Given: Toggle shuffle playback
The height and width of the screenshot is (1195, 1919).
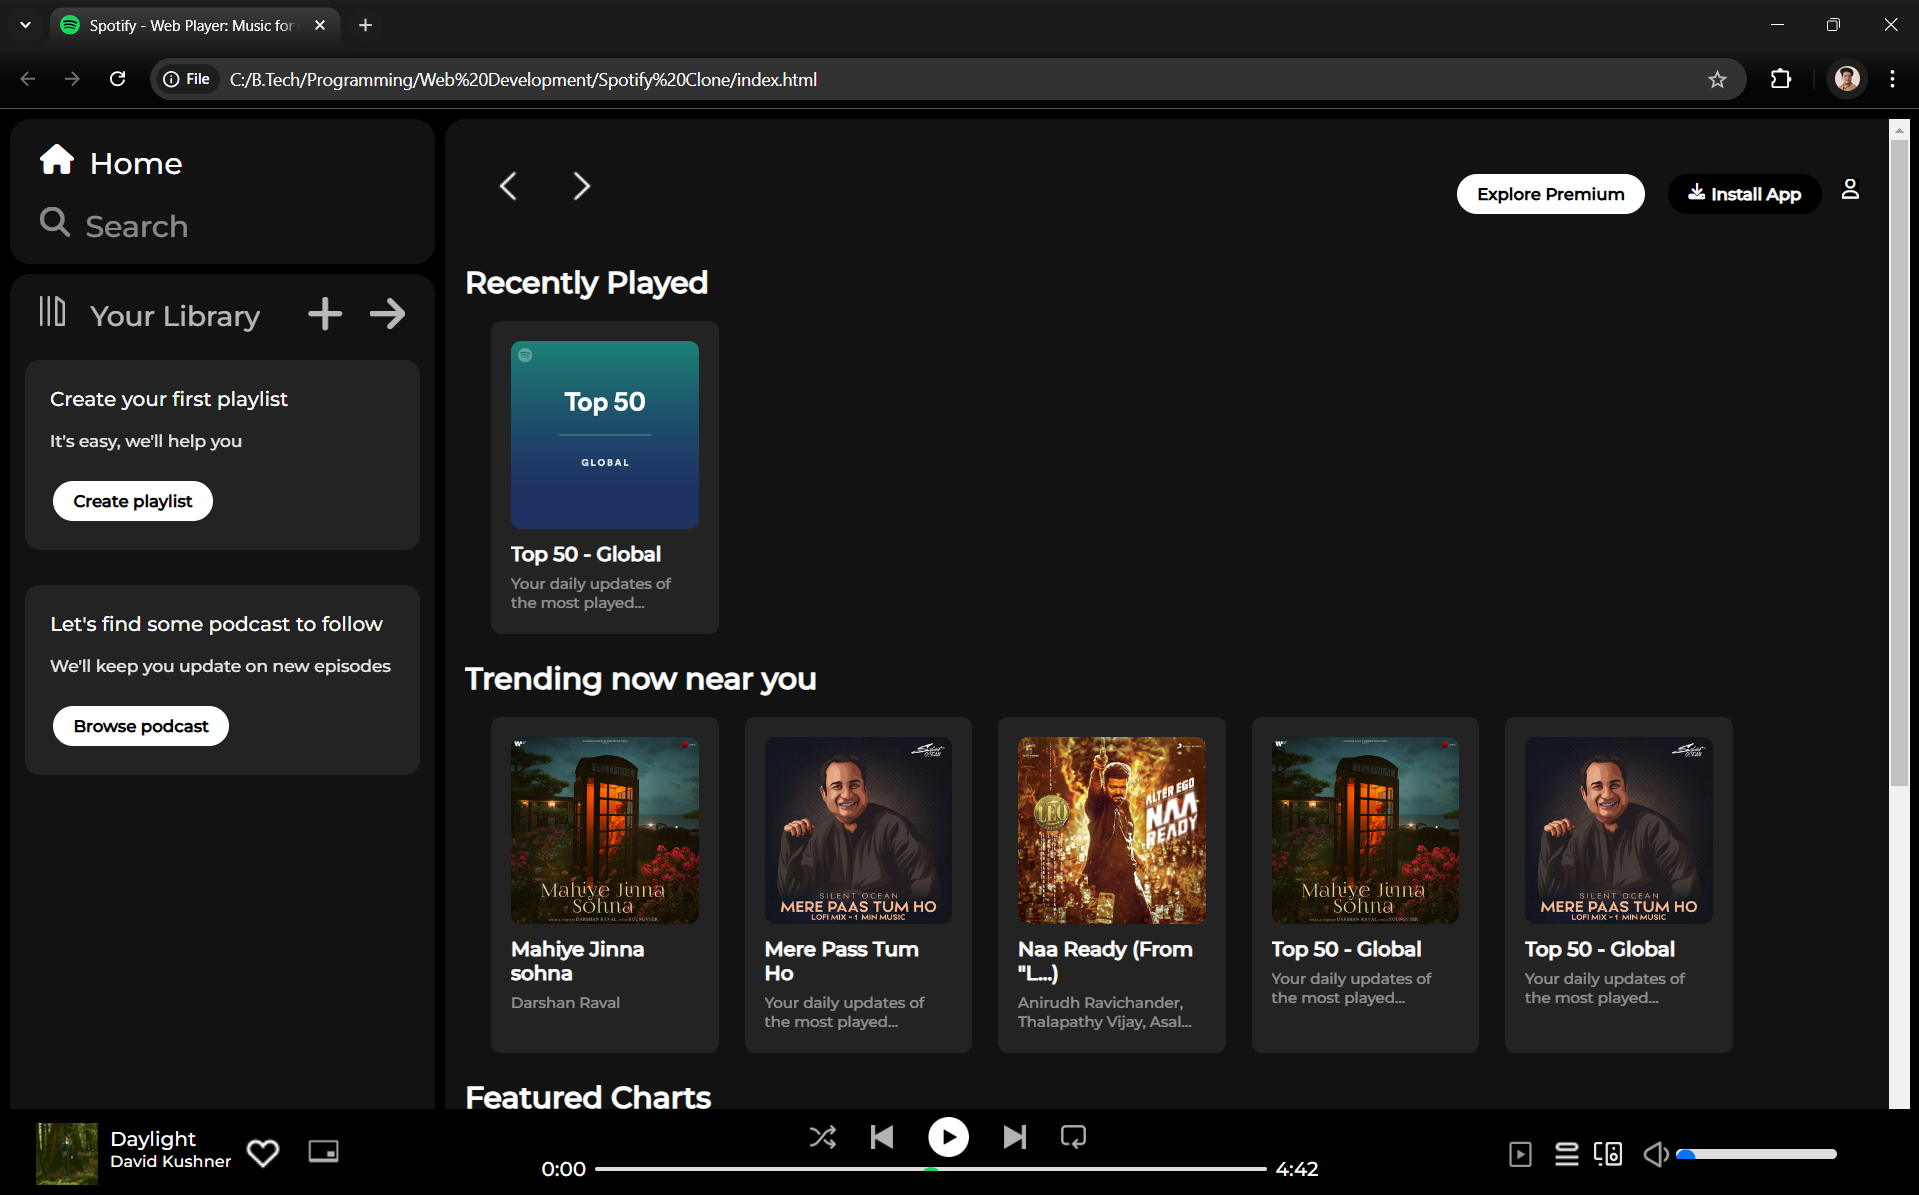Looking at the screenshot, I should (822, 1137).
